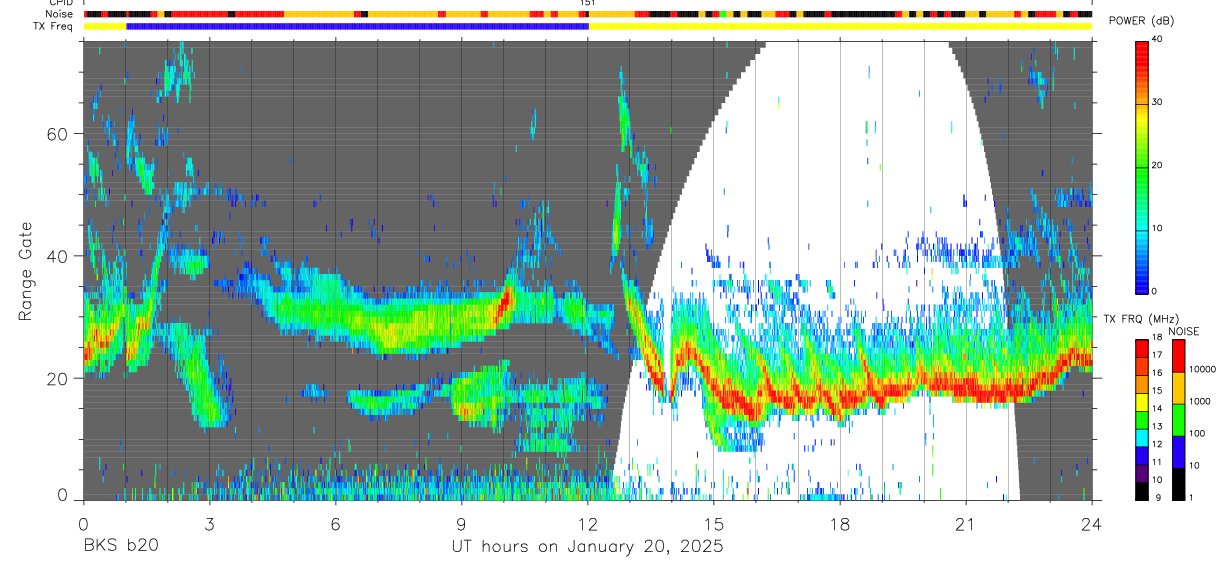Click the "BKS b20" radar beam label
This screenshot has width=1228, height=567.
pyautogui.click(x=120, y=546)
